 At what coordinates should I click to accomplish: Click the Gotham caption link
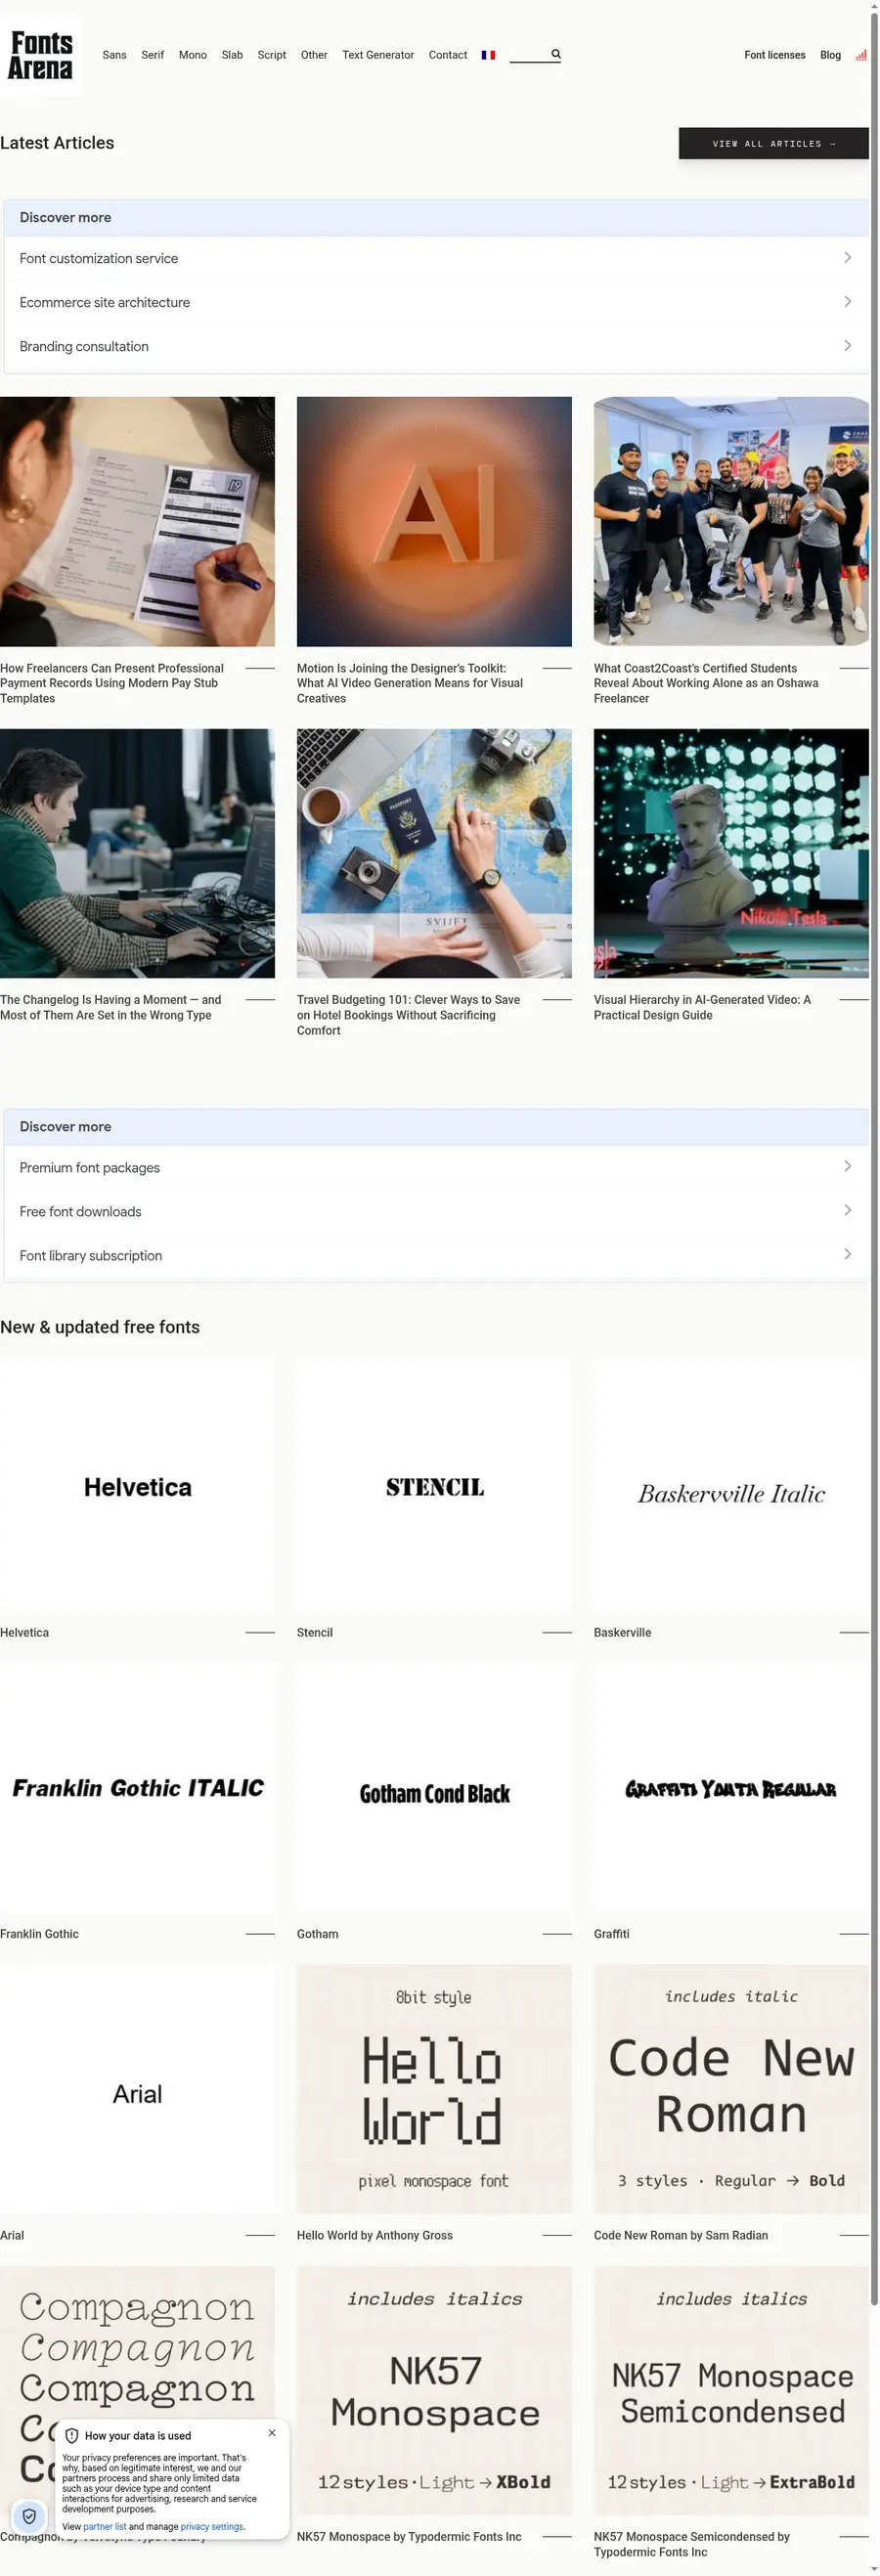click(317, 1934)
